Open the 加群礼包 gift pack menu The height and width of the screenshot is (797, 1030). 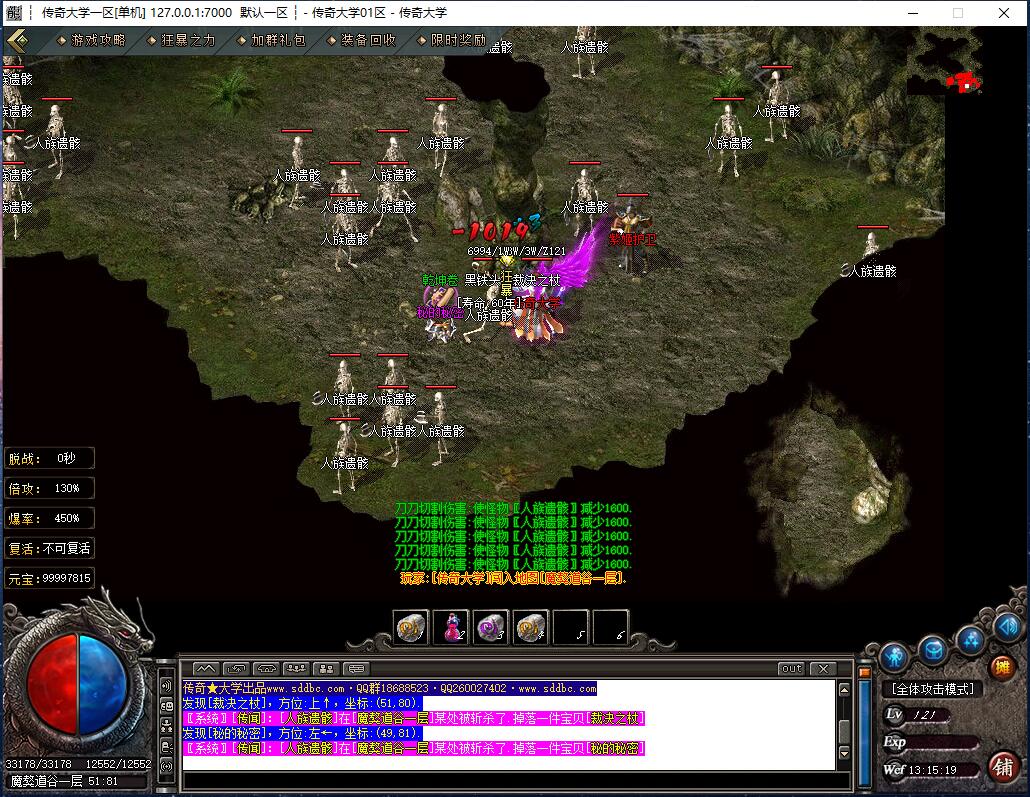click(x=271, y=41)
